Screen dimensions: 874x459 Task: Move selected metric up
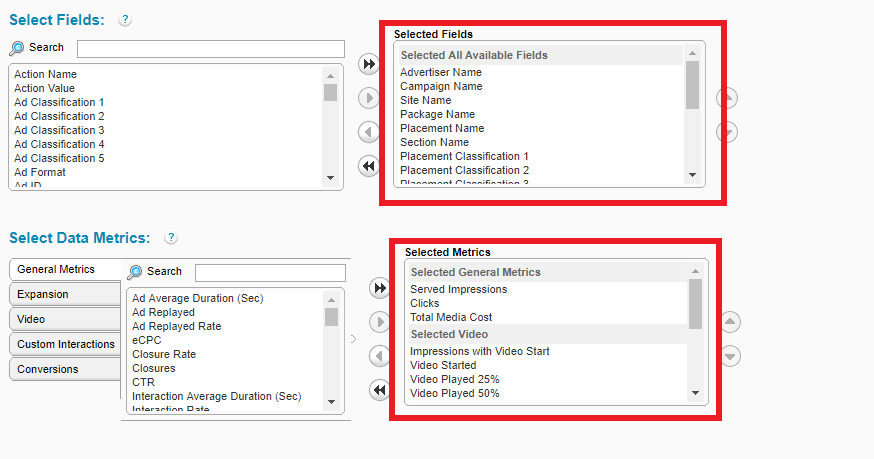[730, 322]
